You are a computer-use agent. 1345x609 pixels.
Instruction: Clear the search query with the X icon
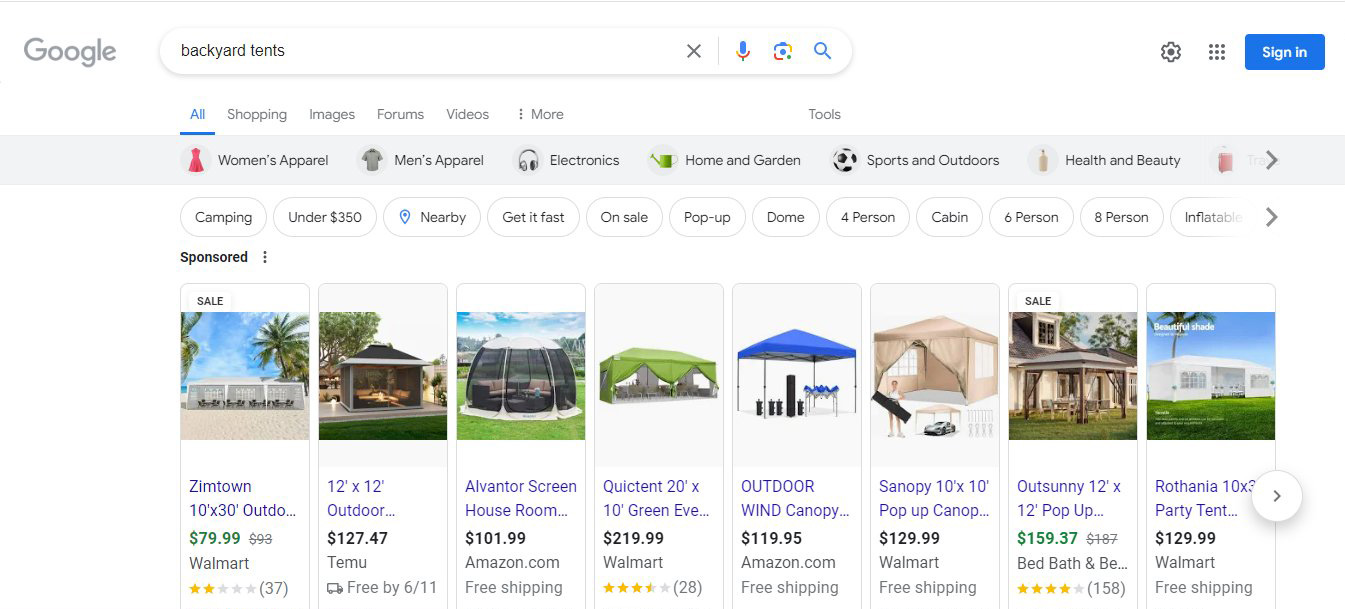[694, 50]
